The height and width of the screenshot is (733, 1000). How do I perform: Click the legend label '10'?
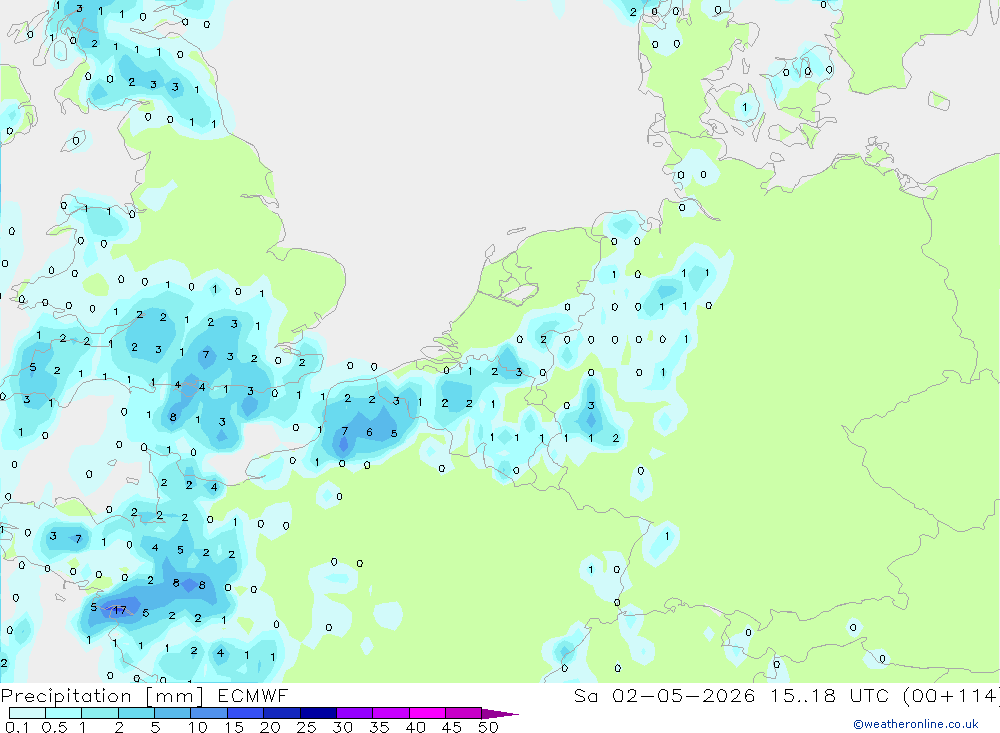(198, 727)
